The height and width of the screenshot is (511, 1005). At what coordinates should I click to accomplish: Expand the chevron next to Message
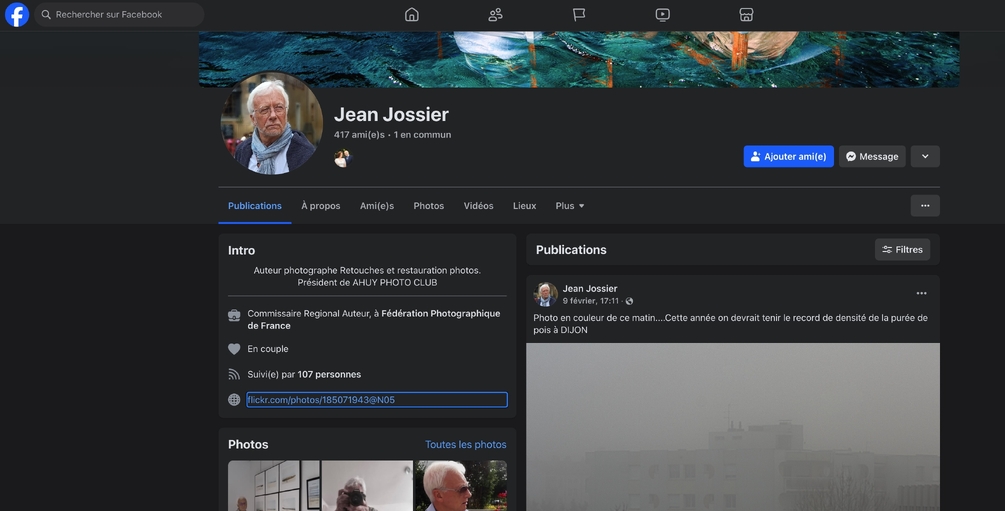pyautogui.click(x=924, y=157)
